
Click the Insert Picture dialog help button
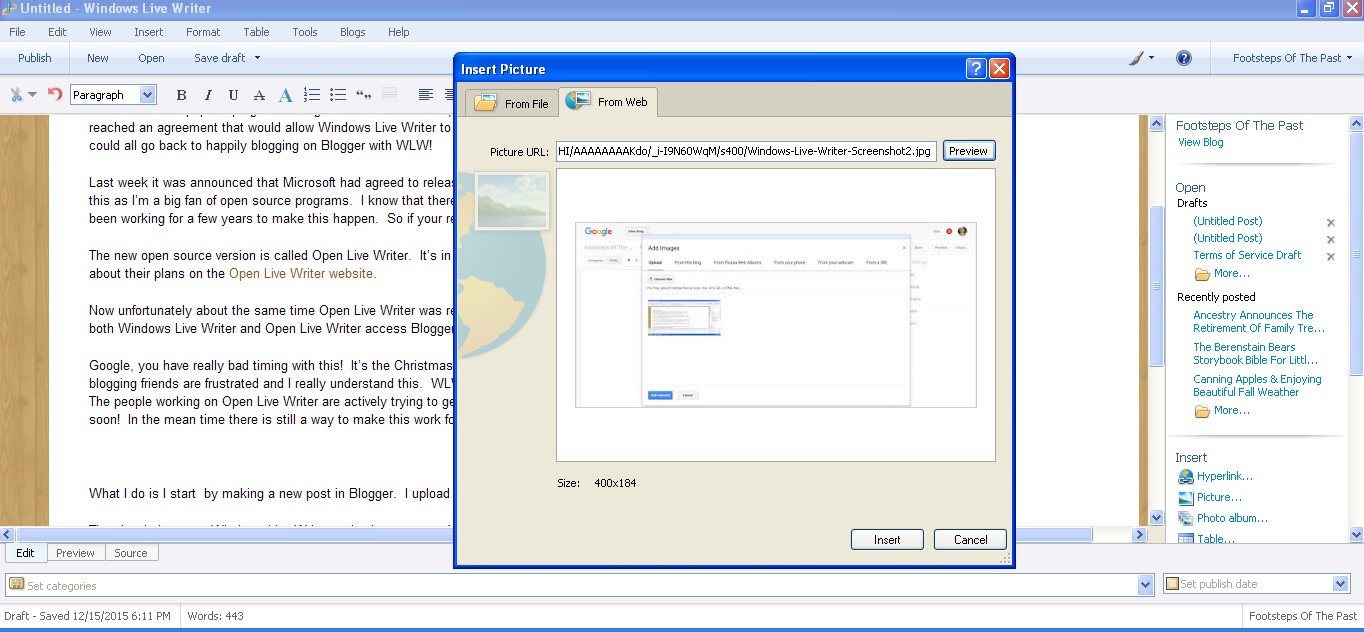(976, 69)
